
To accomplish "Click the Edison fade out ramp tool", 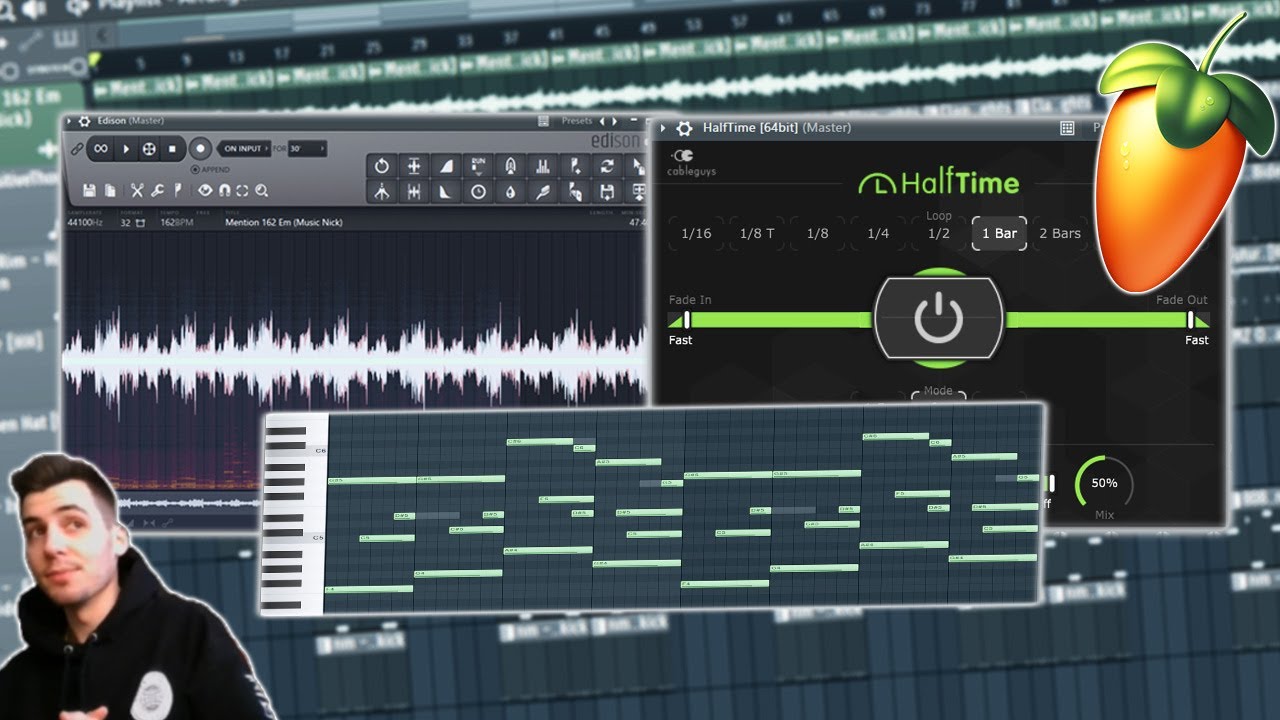I will pyautogui.click(x=446, y=192).
